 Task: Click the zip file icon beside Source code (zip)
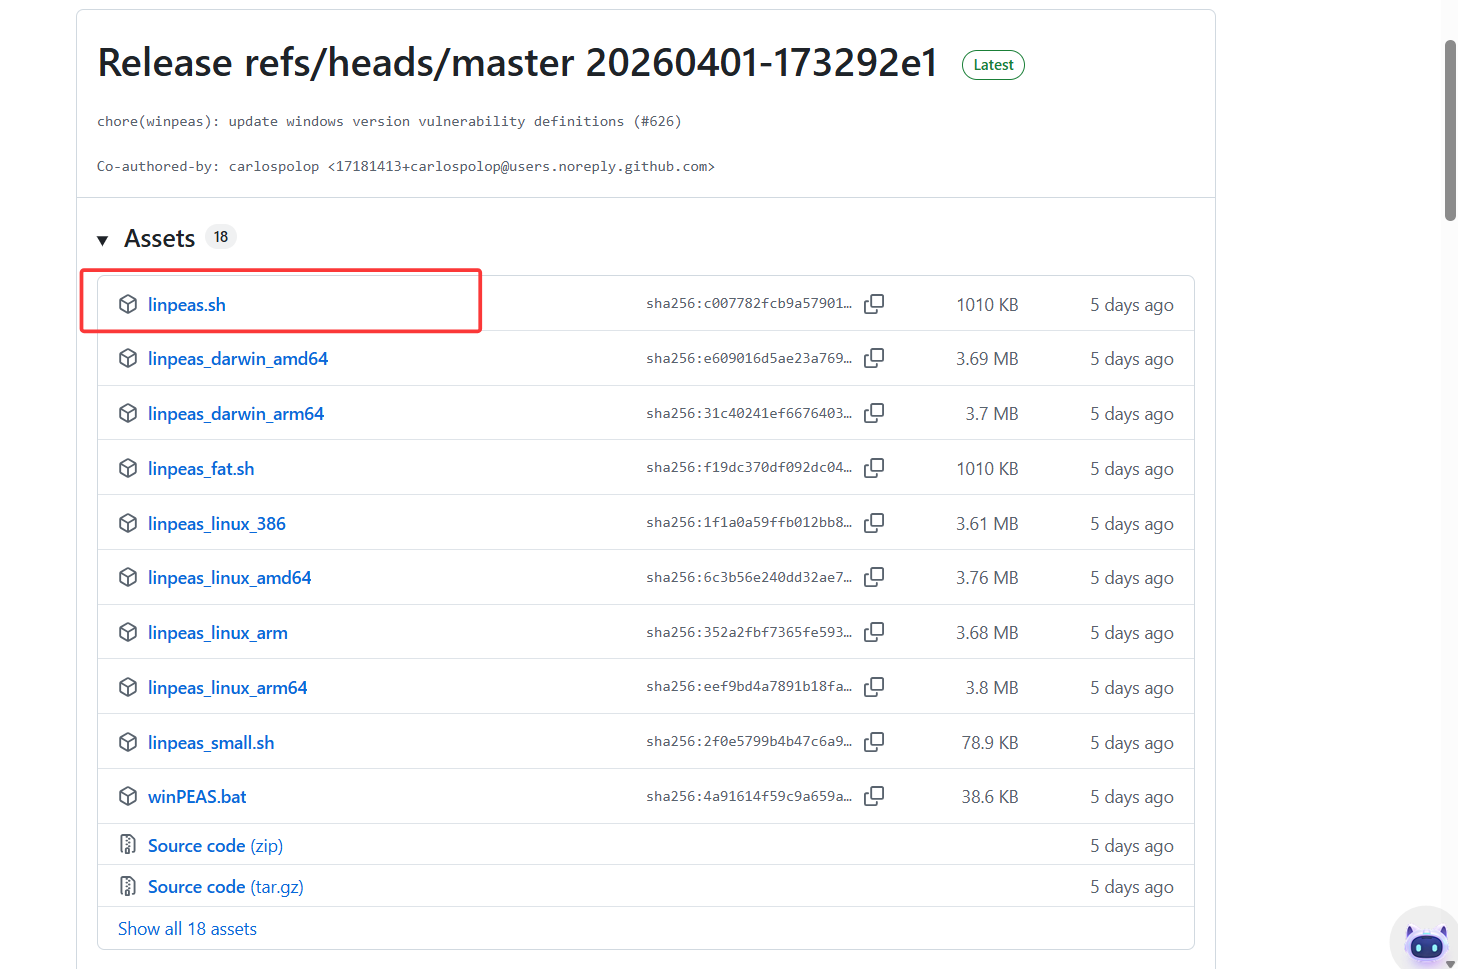pyautogui.click(x=128, y=845)
